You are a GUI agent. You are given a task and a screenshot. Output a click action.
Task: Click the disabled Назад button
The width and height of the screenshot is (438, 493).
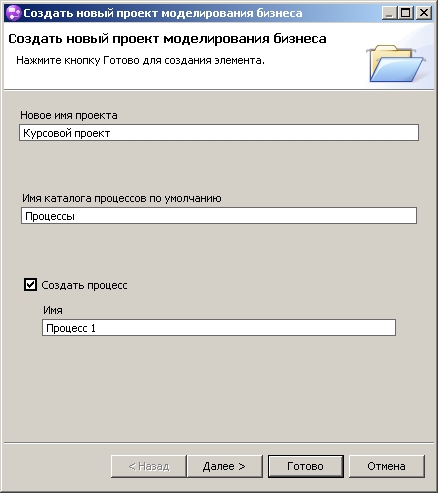(149, 466)
